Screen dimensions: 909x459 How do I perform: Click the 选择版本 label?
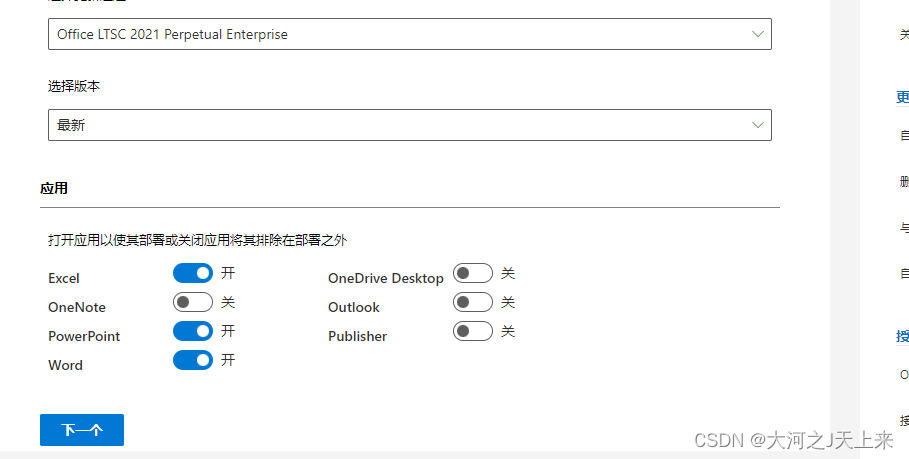click(x=74, y=86)
